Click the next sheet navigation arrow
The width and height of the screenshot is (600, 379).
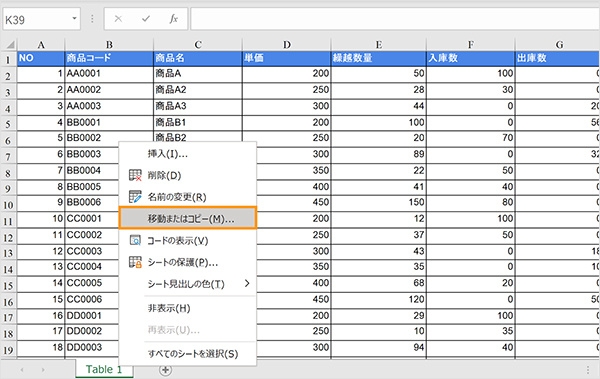43,370
